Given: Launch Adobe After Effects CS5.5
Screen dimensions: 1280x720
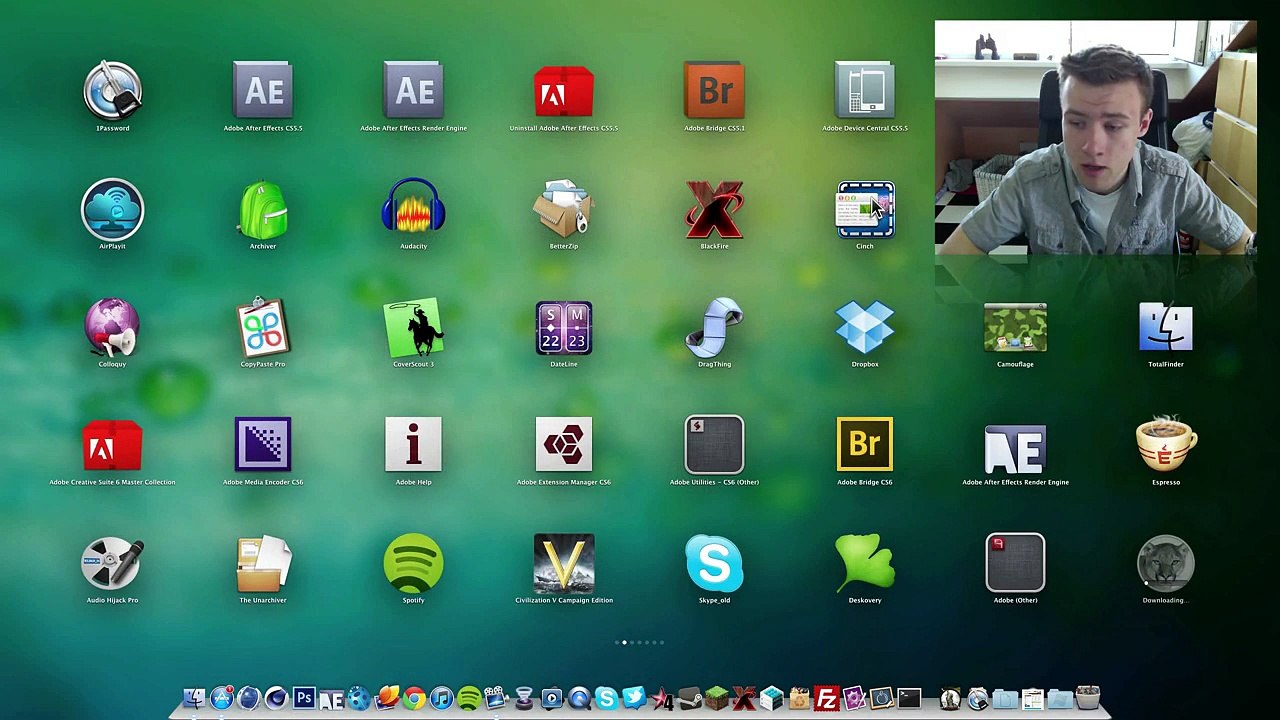Looking at the screenshot, I should (263, 92).
